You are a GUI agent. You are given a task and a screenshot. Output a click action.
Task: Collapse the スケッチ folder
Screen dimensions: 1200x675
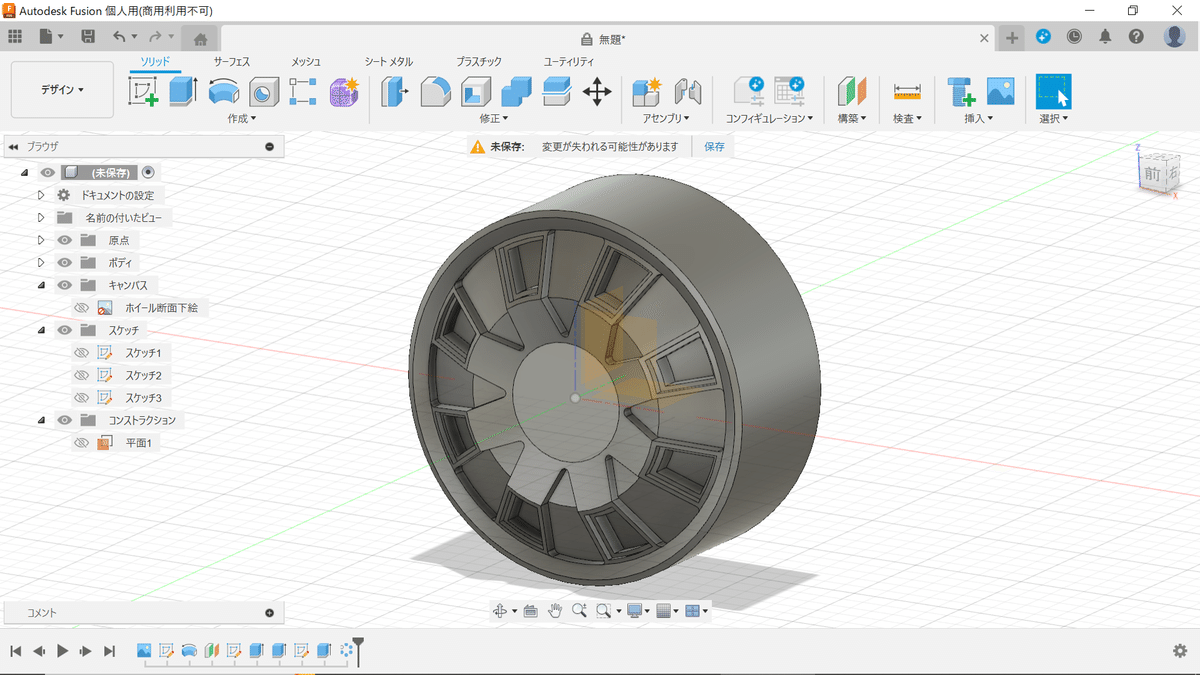[41, 330]
